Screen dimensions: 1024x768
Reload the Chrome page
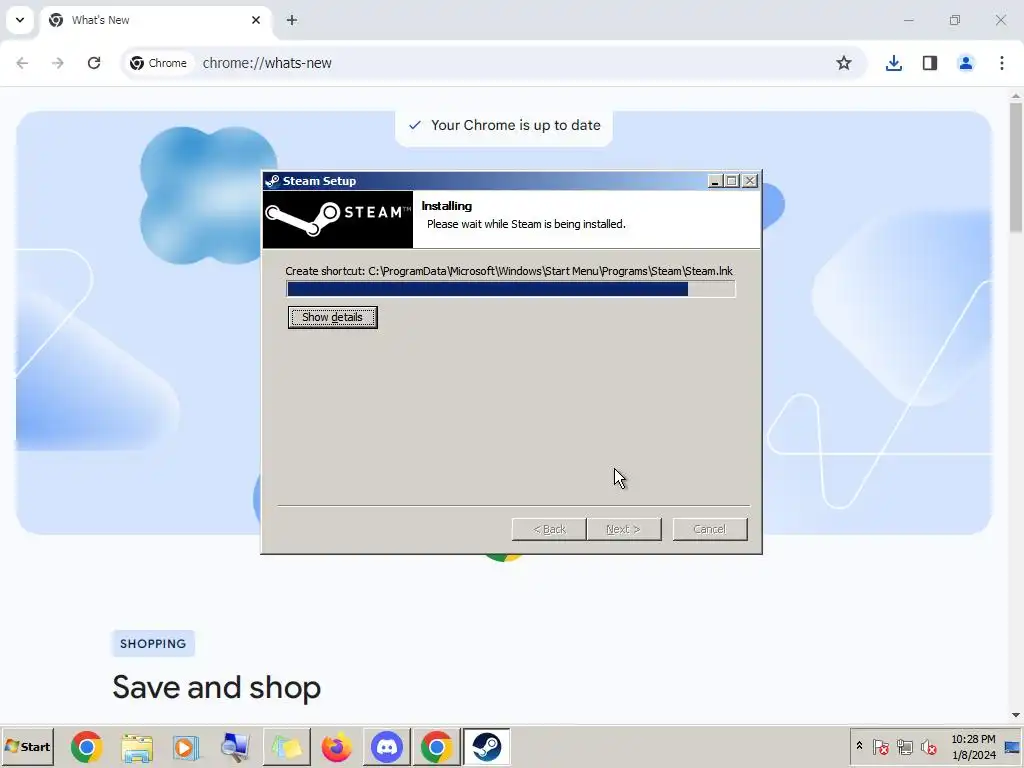pos(94,63)
